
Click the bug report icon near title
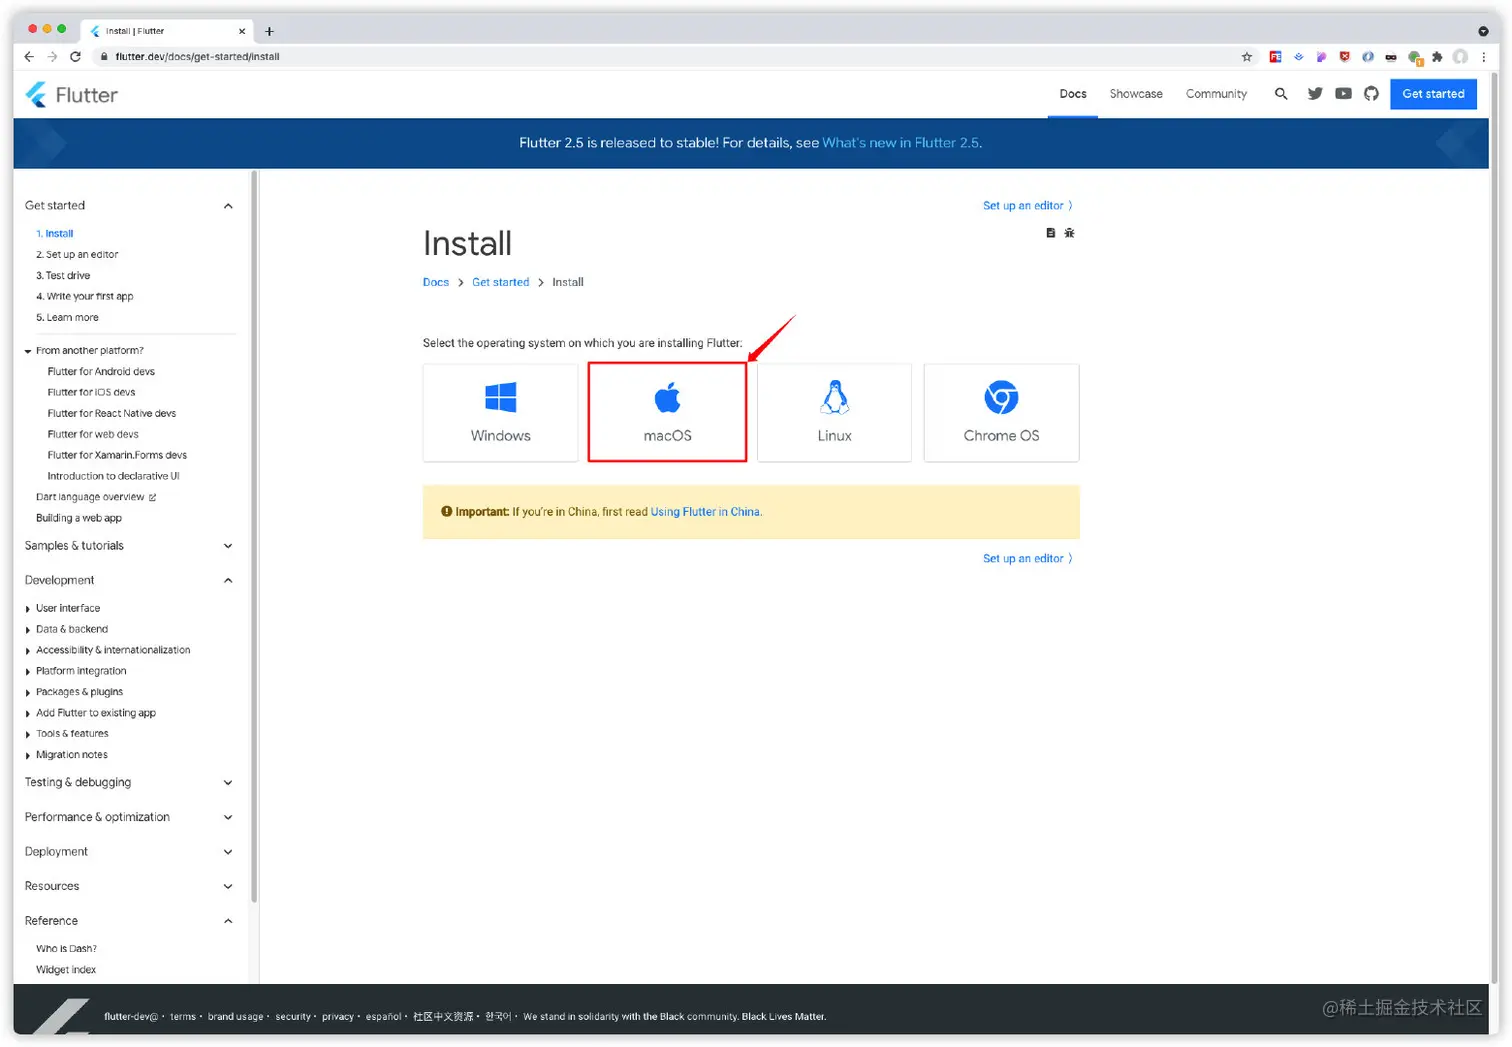[1069, 233]
